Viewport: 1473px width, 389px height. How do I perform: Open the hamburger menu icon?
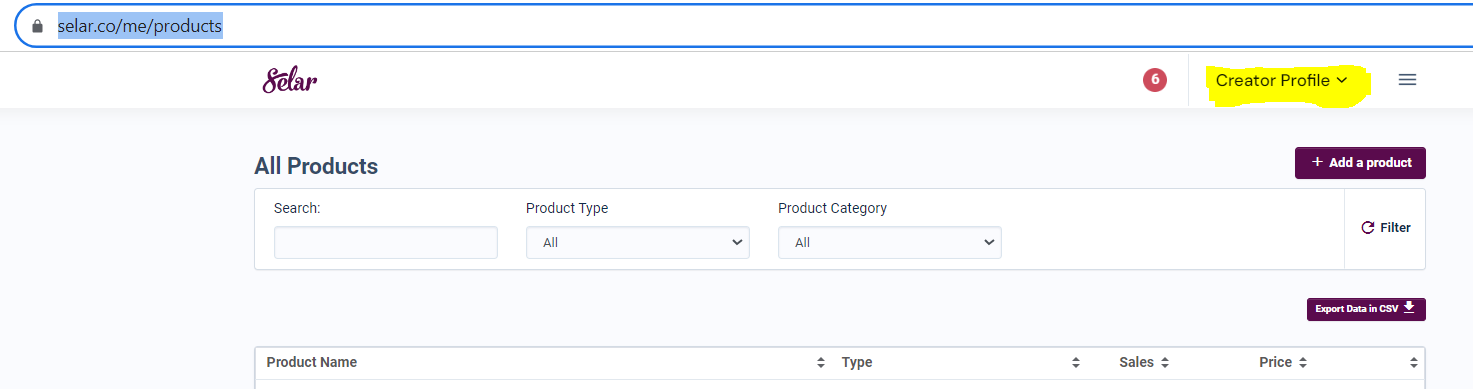pos(1407,80)
